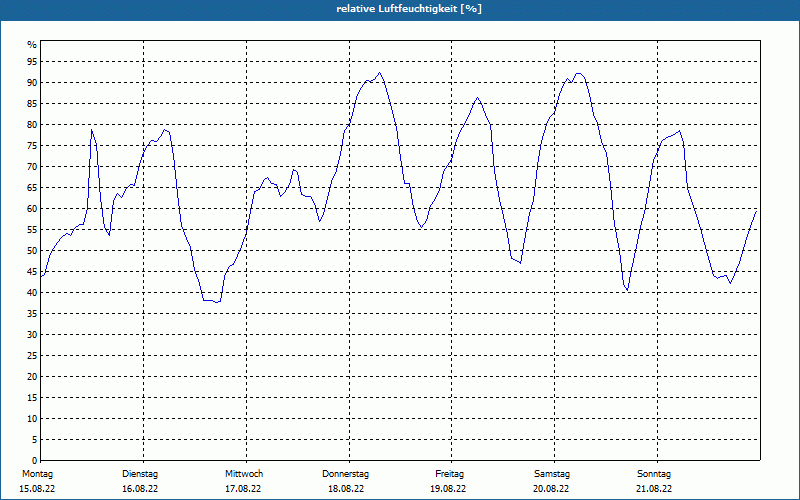Click the '60' y-axis value
This screenshot has width=800, height=500.
[x=32, y=209]
